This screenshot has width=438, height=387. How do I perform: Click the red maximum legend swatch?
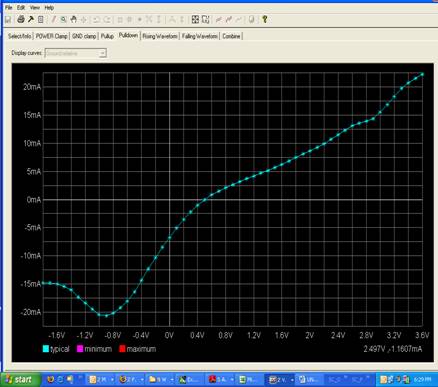pos(122,349)
